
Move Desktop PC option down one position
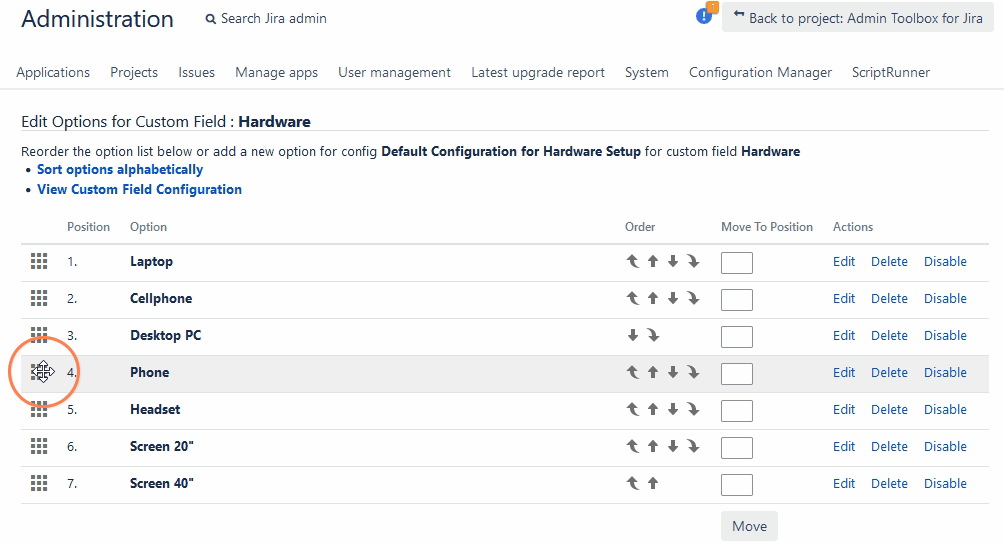(633, 336)
